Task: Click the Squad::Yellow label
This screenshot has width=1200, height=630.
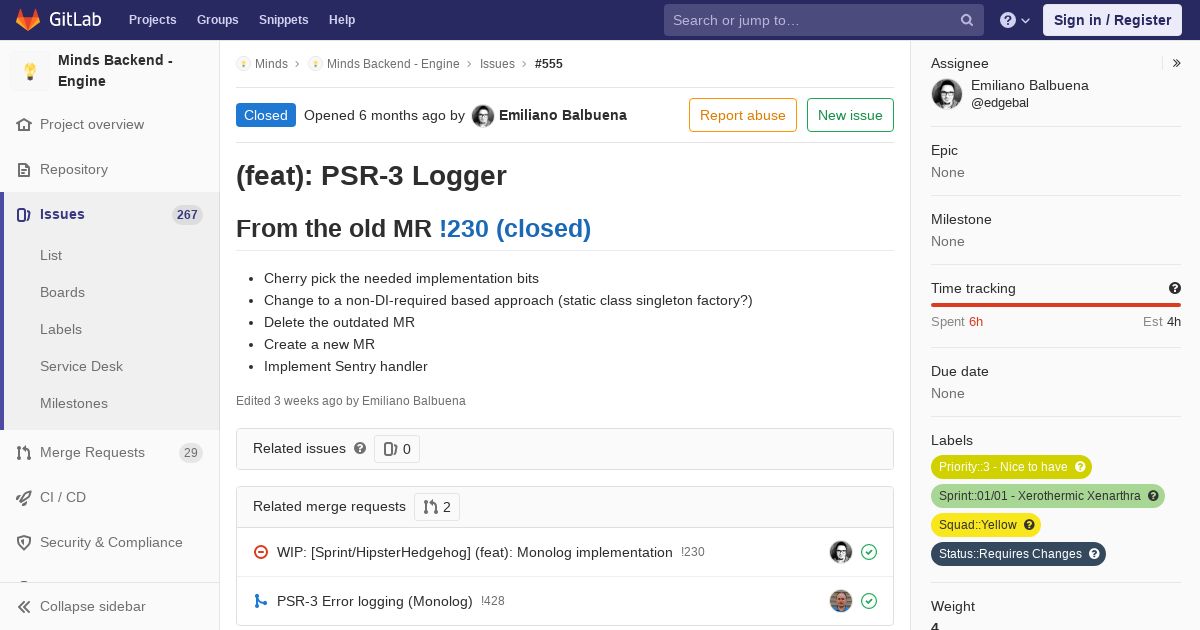Action: 986,525
